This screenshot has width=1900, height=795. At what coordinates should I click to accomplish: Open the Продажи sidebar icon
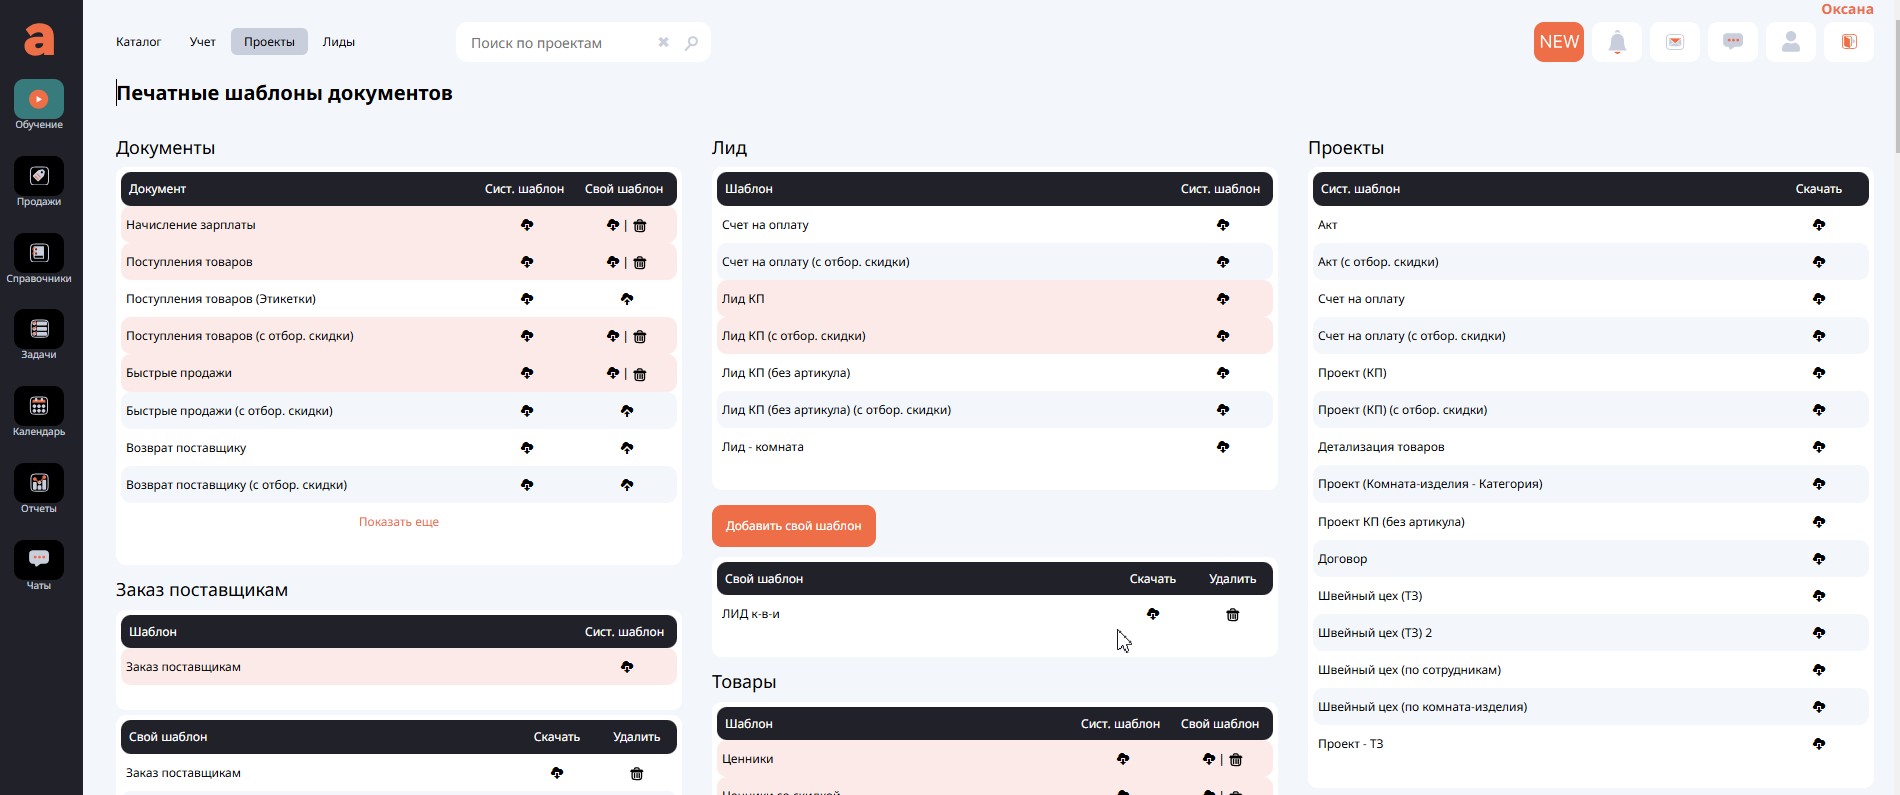[x=39, y=177]
